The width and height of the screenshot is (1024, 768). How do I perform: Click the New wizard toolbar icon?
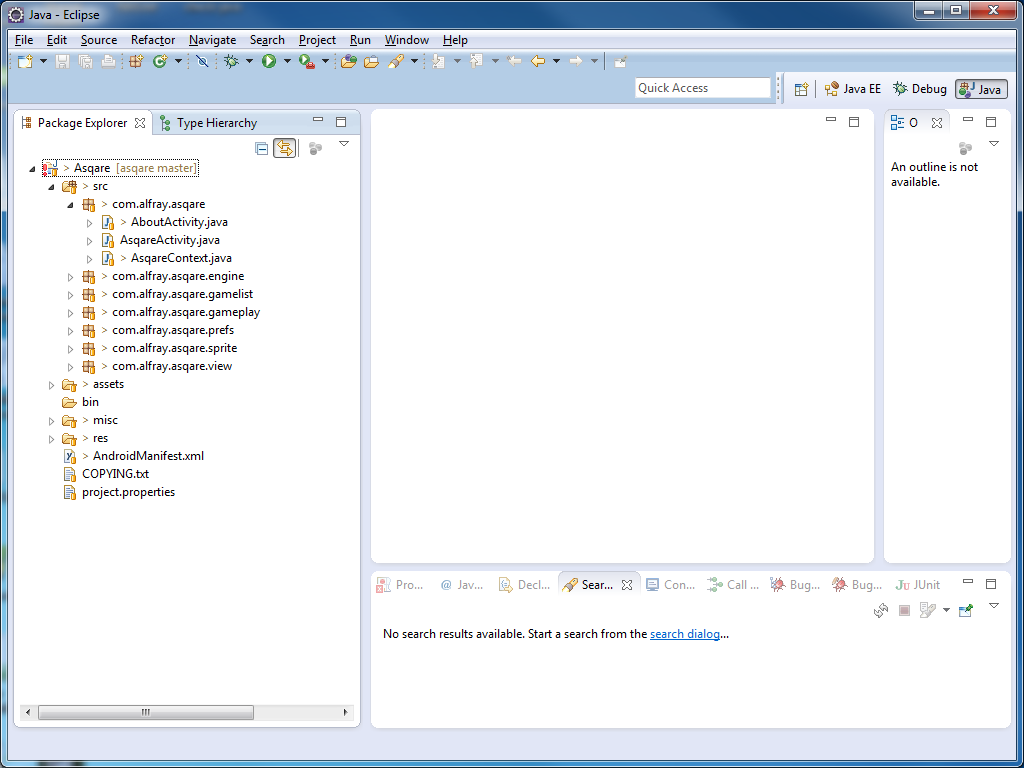(25, 61)
